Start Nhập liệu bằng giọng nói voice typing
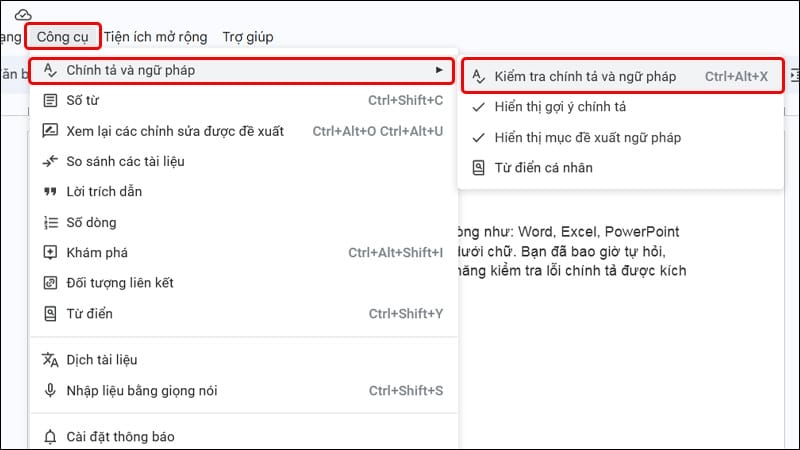Image resolution: width=800 pixels, height=450 pixels. click(243, 391)
